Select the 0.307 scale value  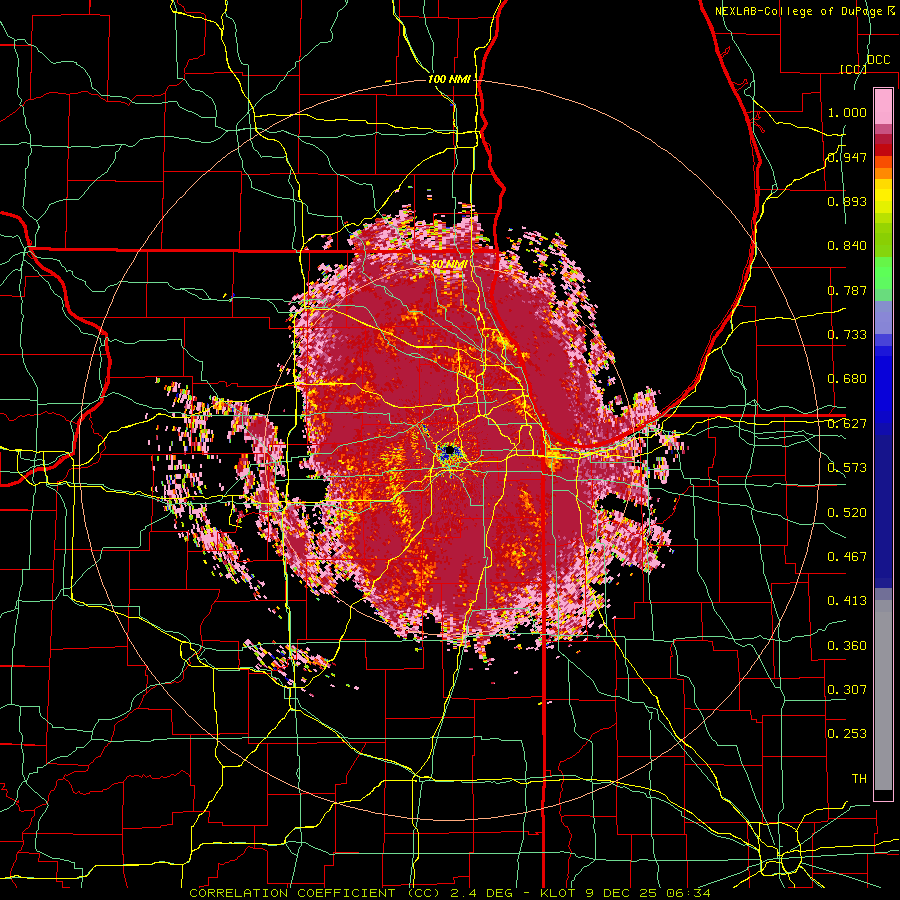point(847,689)
